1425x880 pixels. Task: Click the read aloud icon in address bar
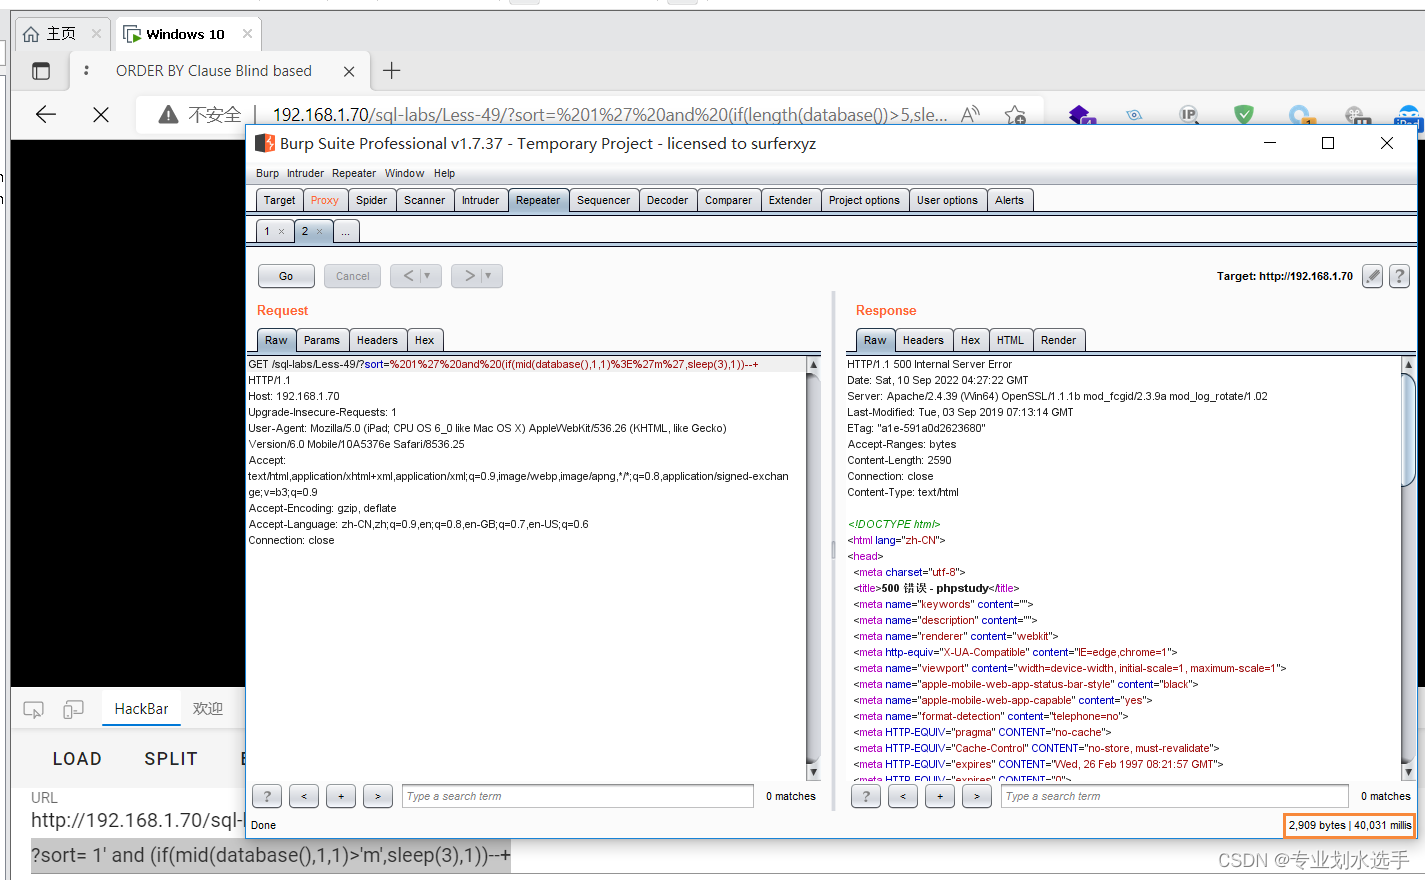(x=970, y=115)
